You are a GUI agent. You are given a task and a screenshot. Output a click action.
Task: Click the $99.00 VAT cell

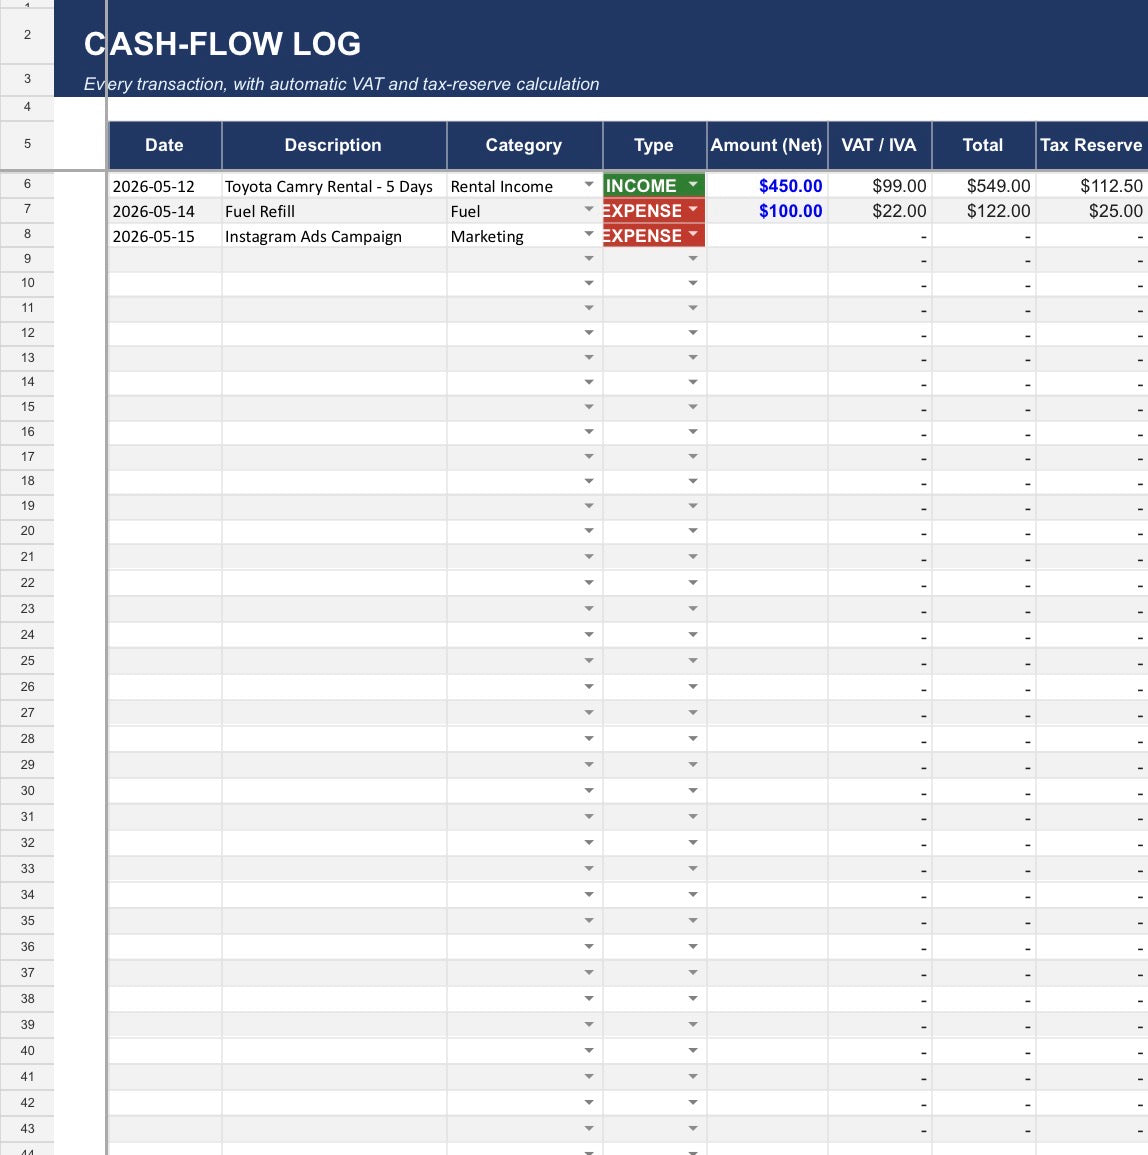880,186
